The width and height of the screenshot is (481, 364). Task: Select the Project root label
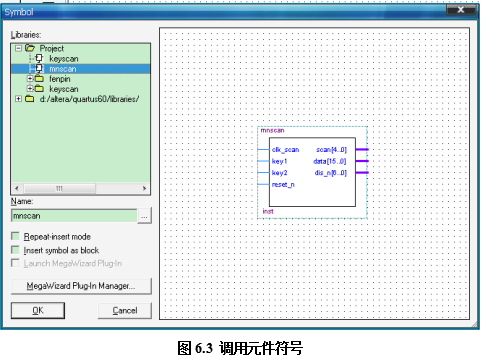coord(52,49)
